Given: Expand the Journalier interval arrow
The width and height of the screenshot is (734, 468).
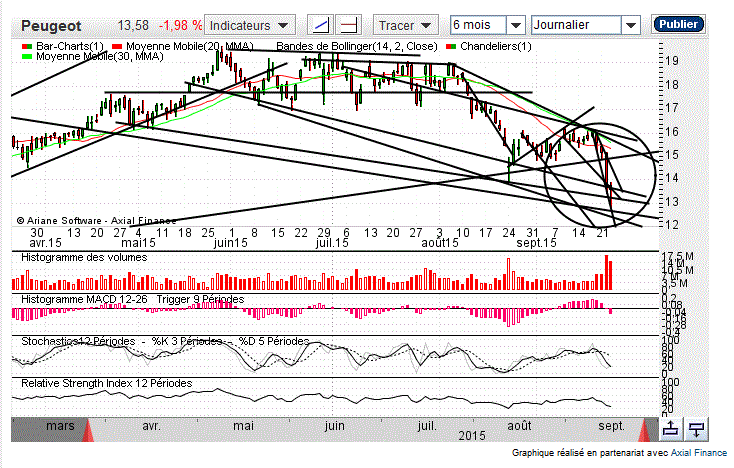Looking at the screenshot, I should click(631, 25).
